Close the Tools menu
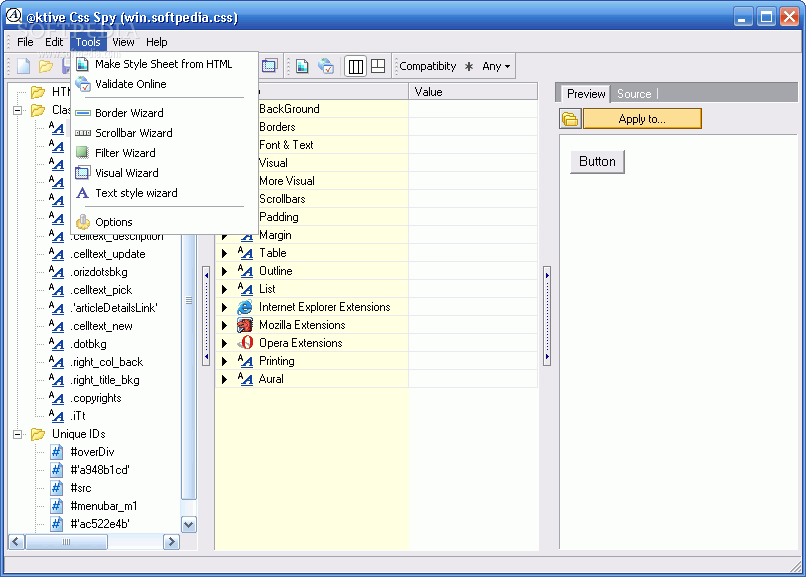The image size is (806, 577). point(88,42)
